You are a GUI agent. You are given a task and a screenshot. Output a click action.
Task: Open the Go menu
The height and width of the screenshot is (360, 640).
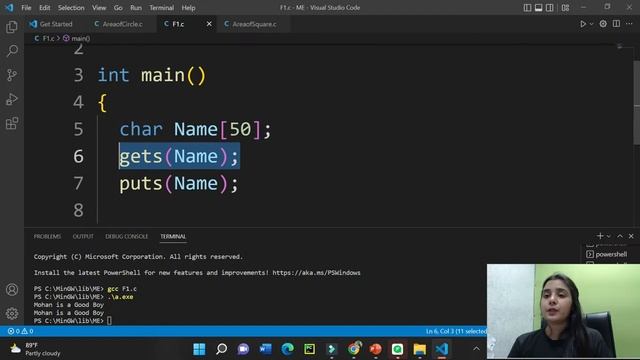118,8
